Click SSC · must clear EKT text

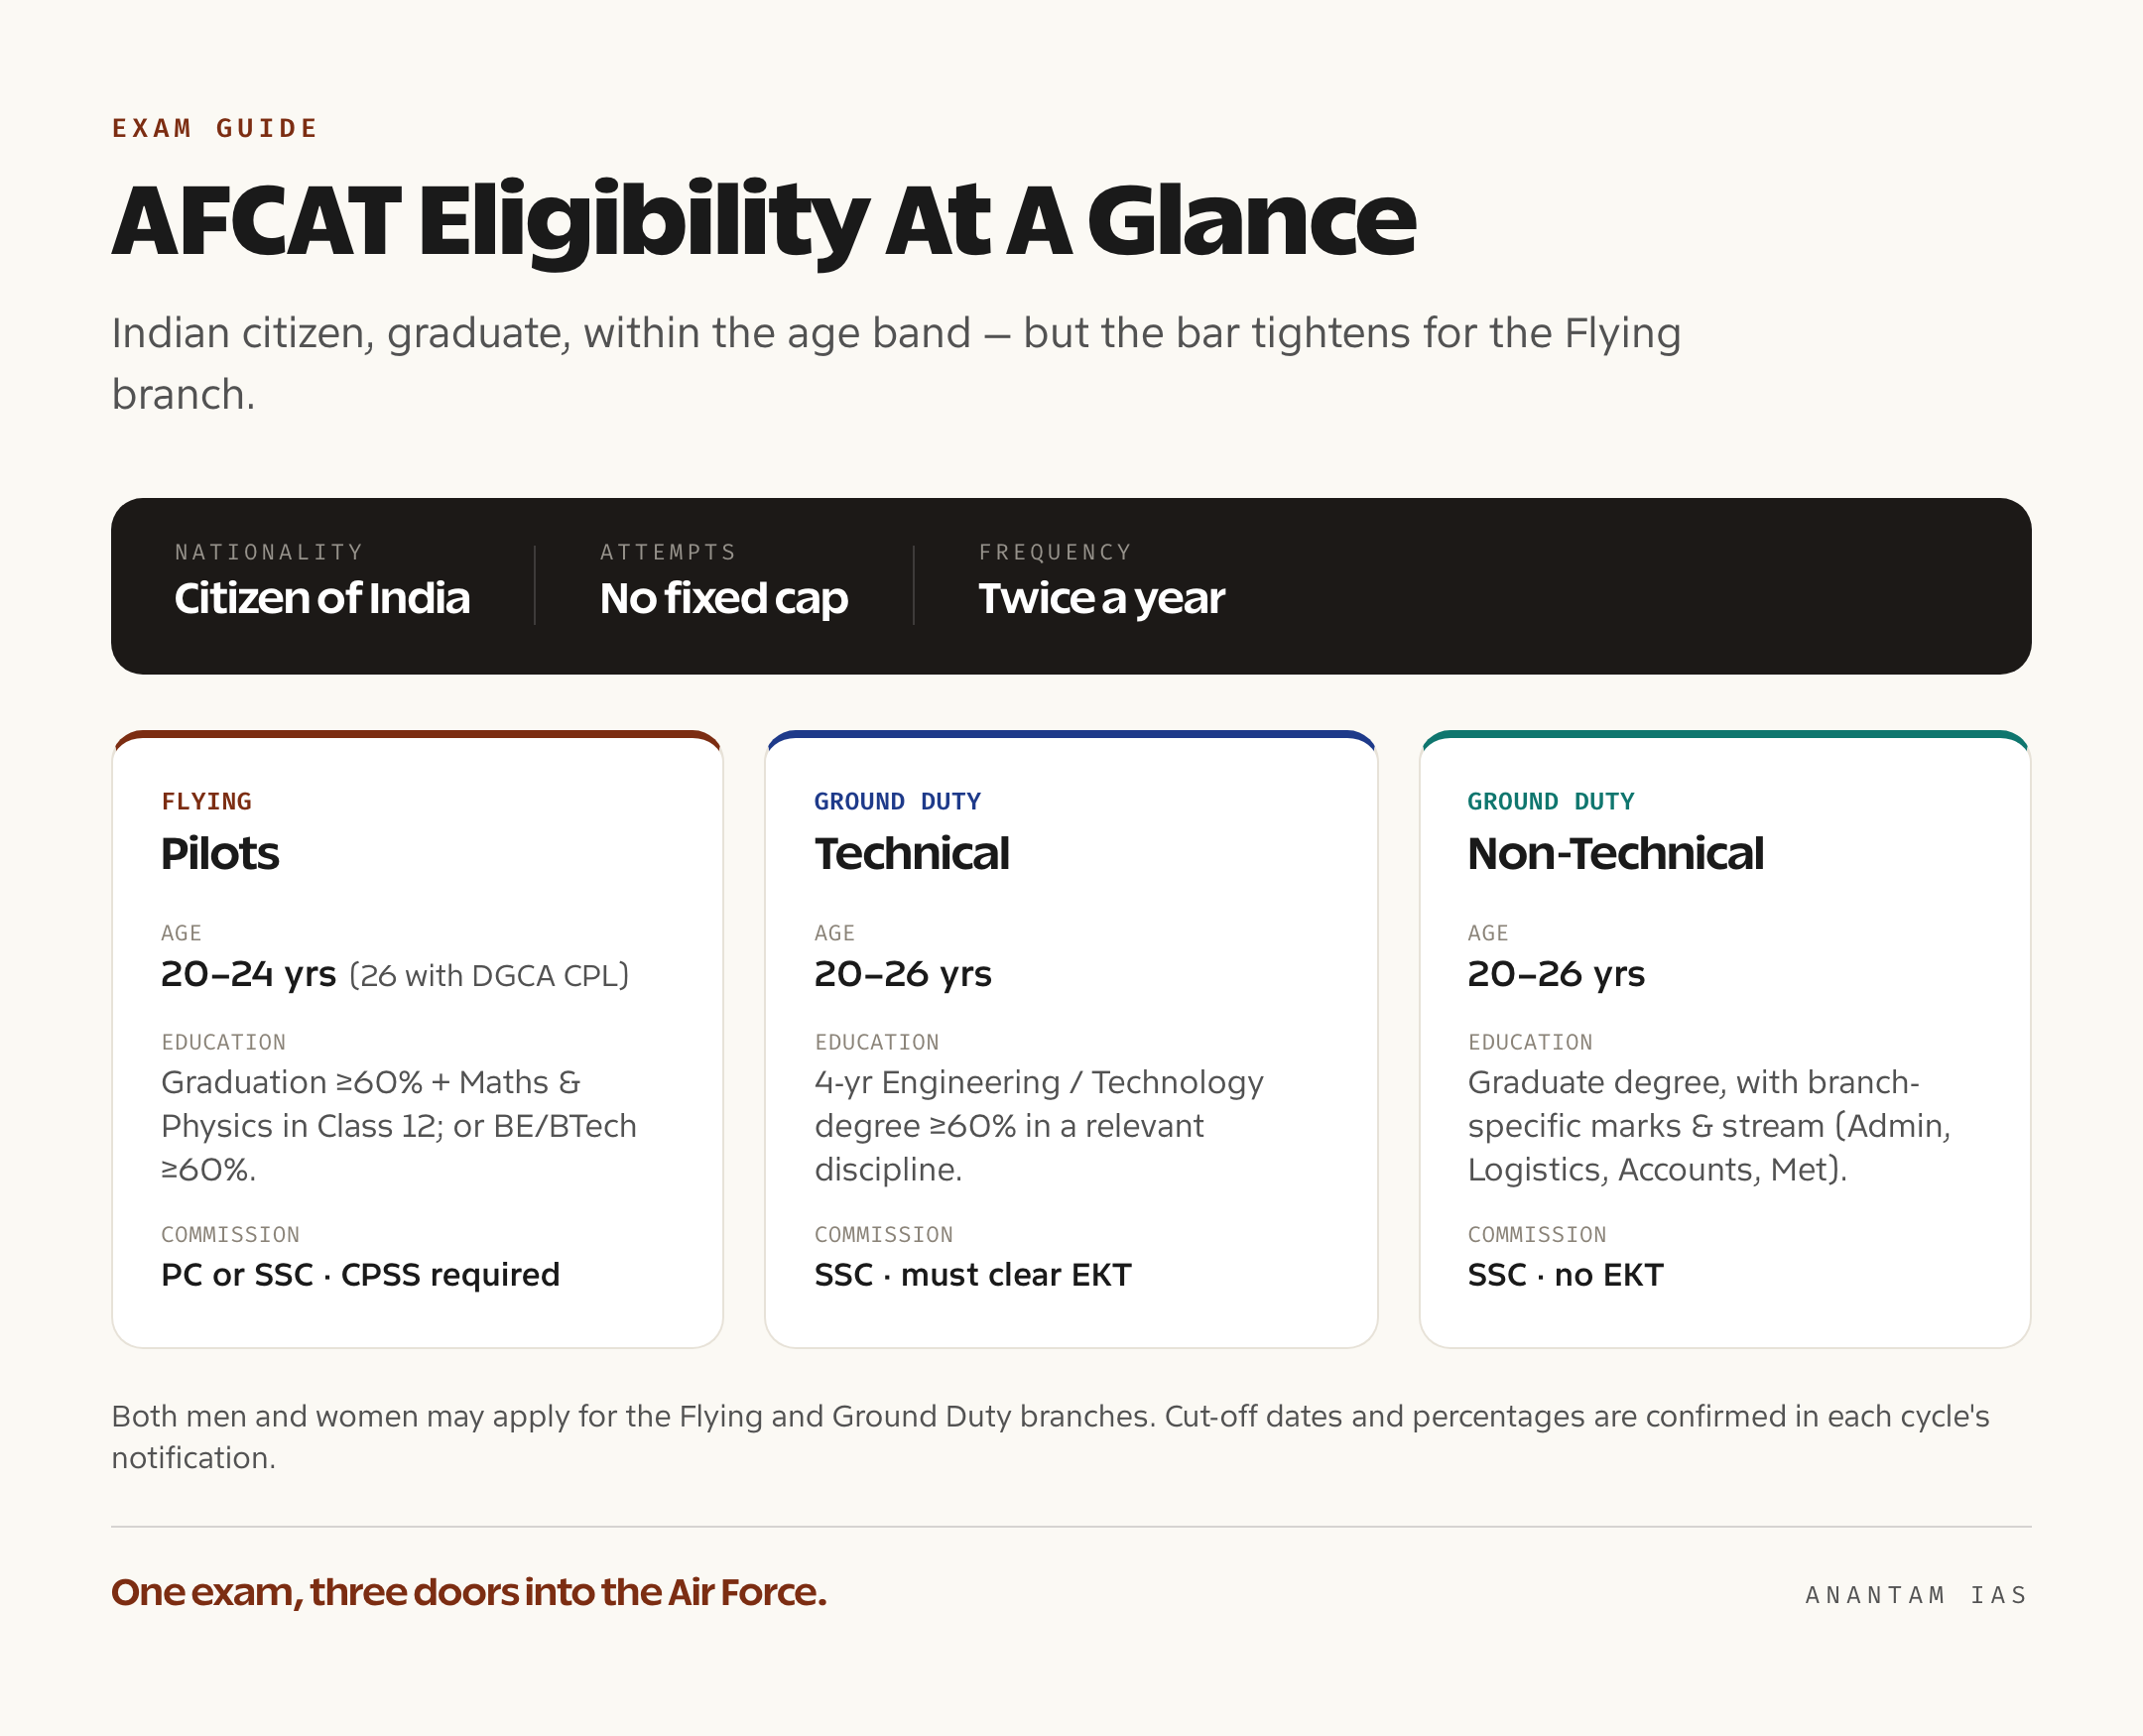(x=973, y=1275)
